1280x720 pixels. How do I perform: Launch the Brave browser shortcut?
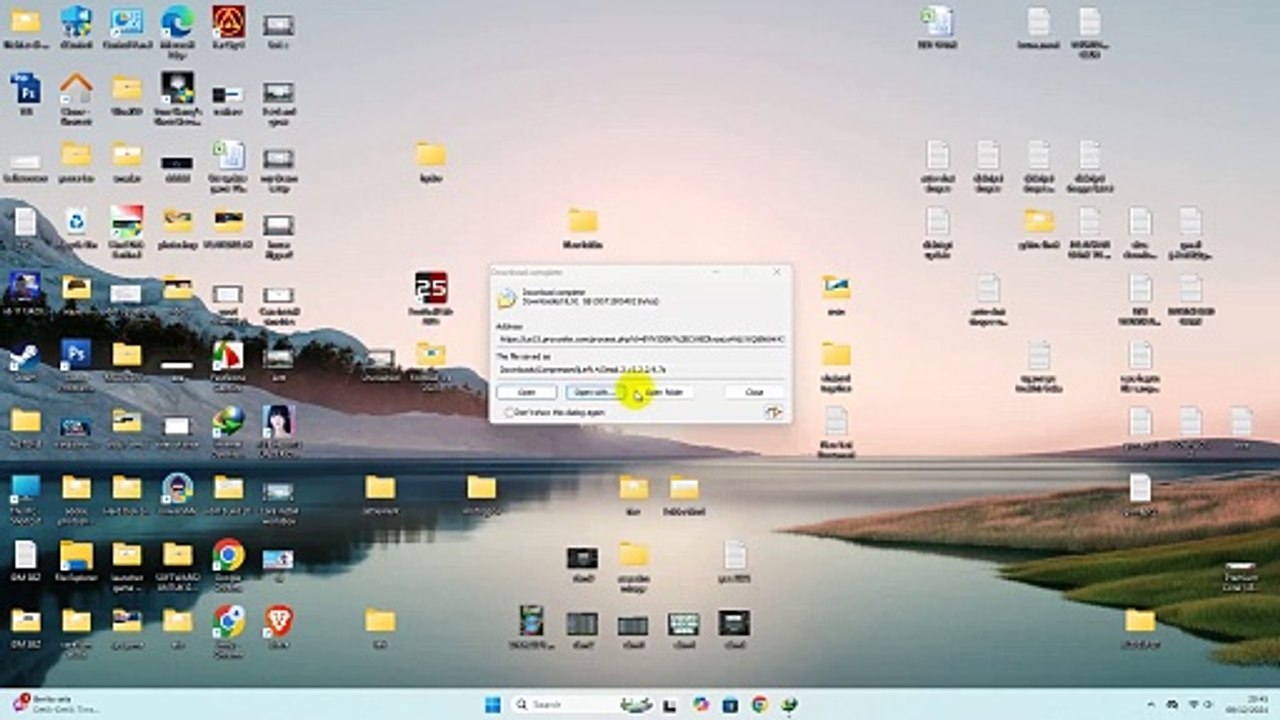(278, 621)
